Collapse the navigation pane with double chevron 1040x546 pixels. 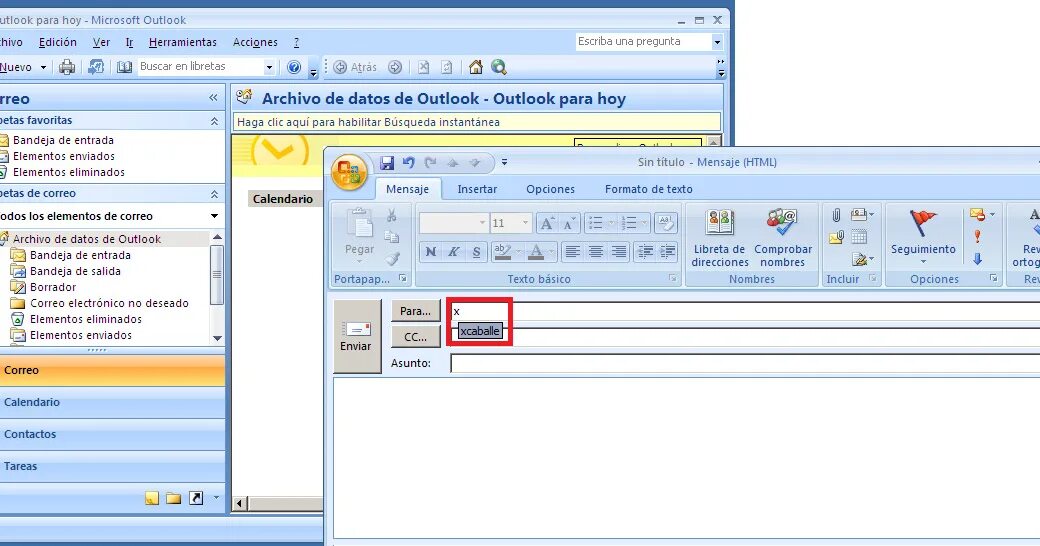[x=213, y=98]
